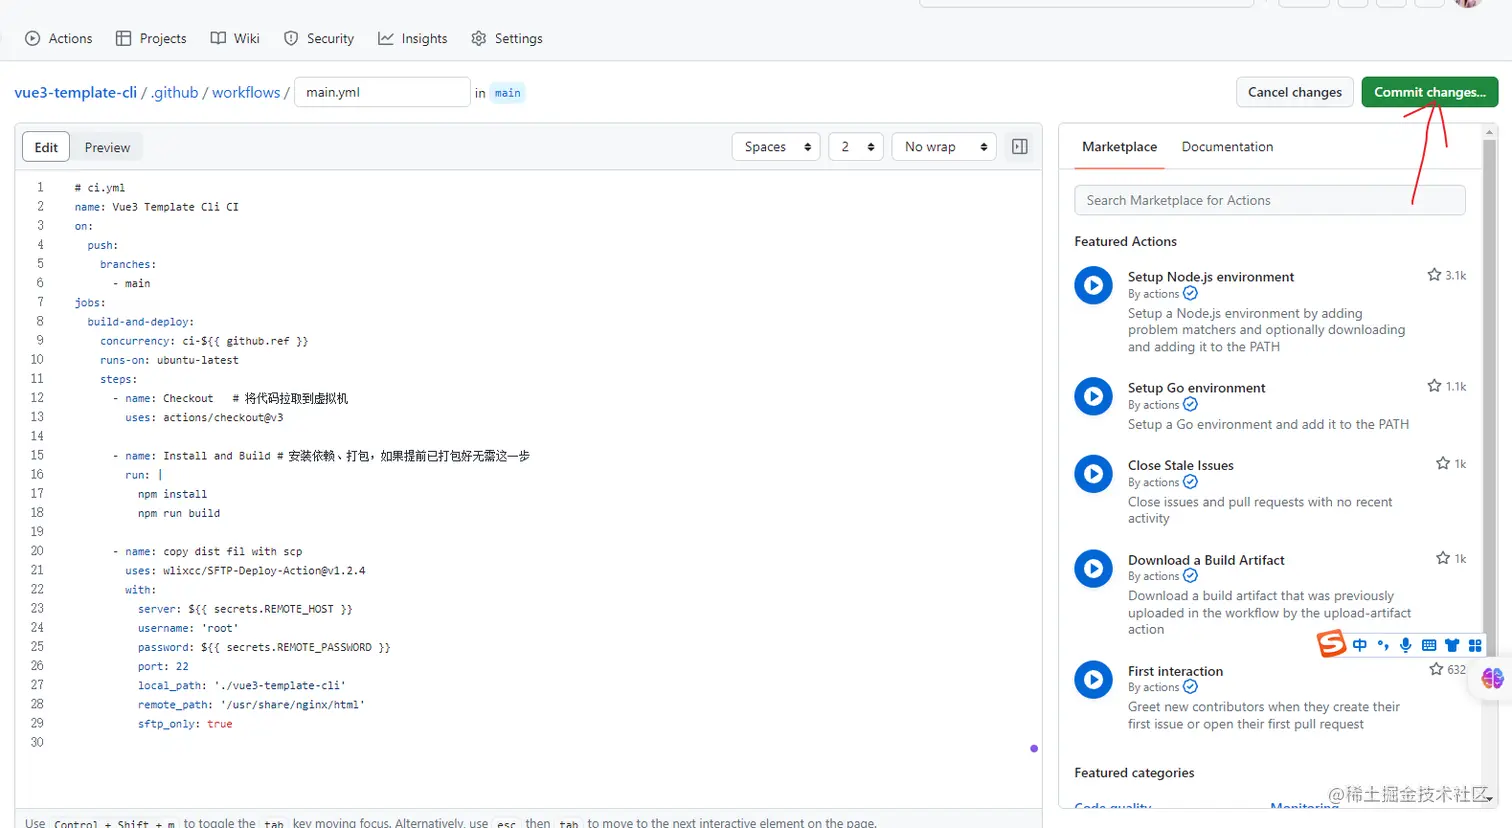This screenshot has width=1512, height=828.
Task: Open the vue3-template-cli breadcrumb link
Action: (76, 92)
